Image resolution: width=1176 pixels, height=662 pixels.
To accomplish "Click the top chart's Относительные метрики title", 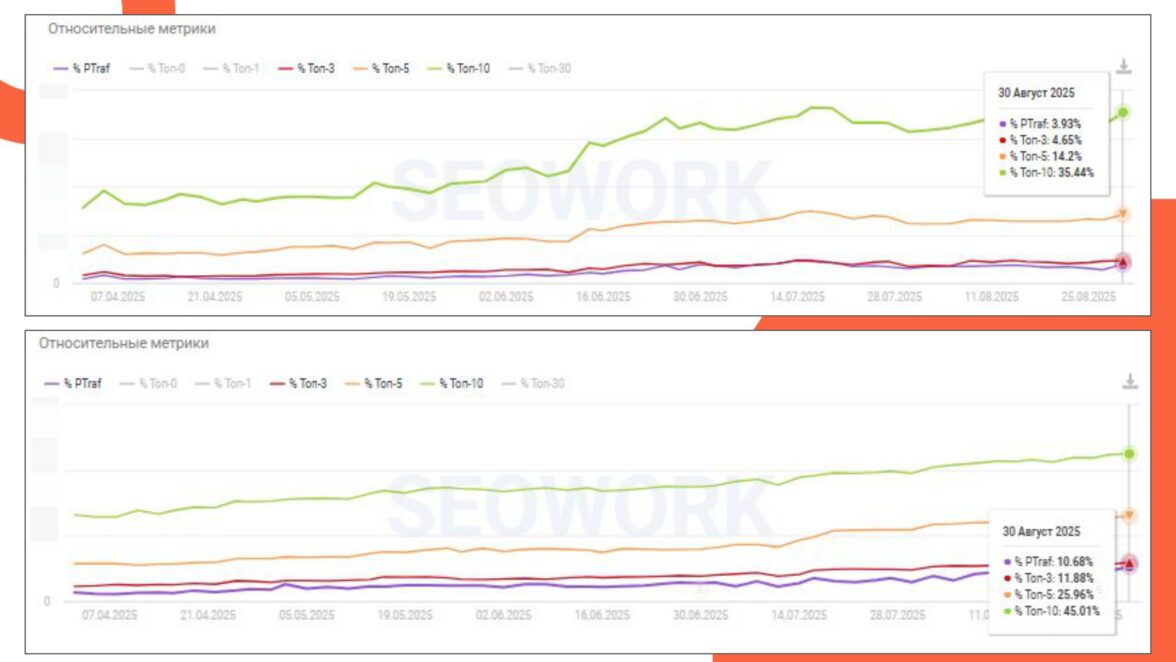I will (132, 30).
